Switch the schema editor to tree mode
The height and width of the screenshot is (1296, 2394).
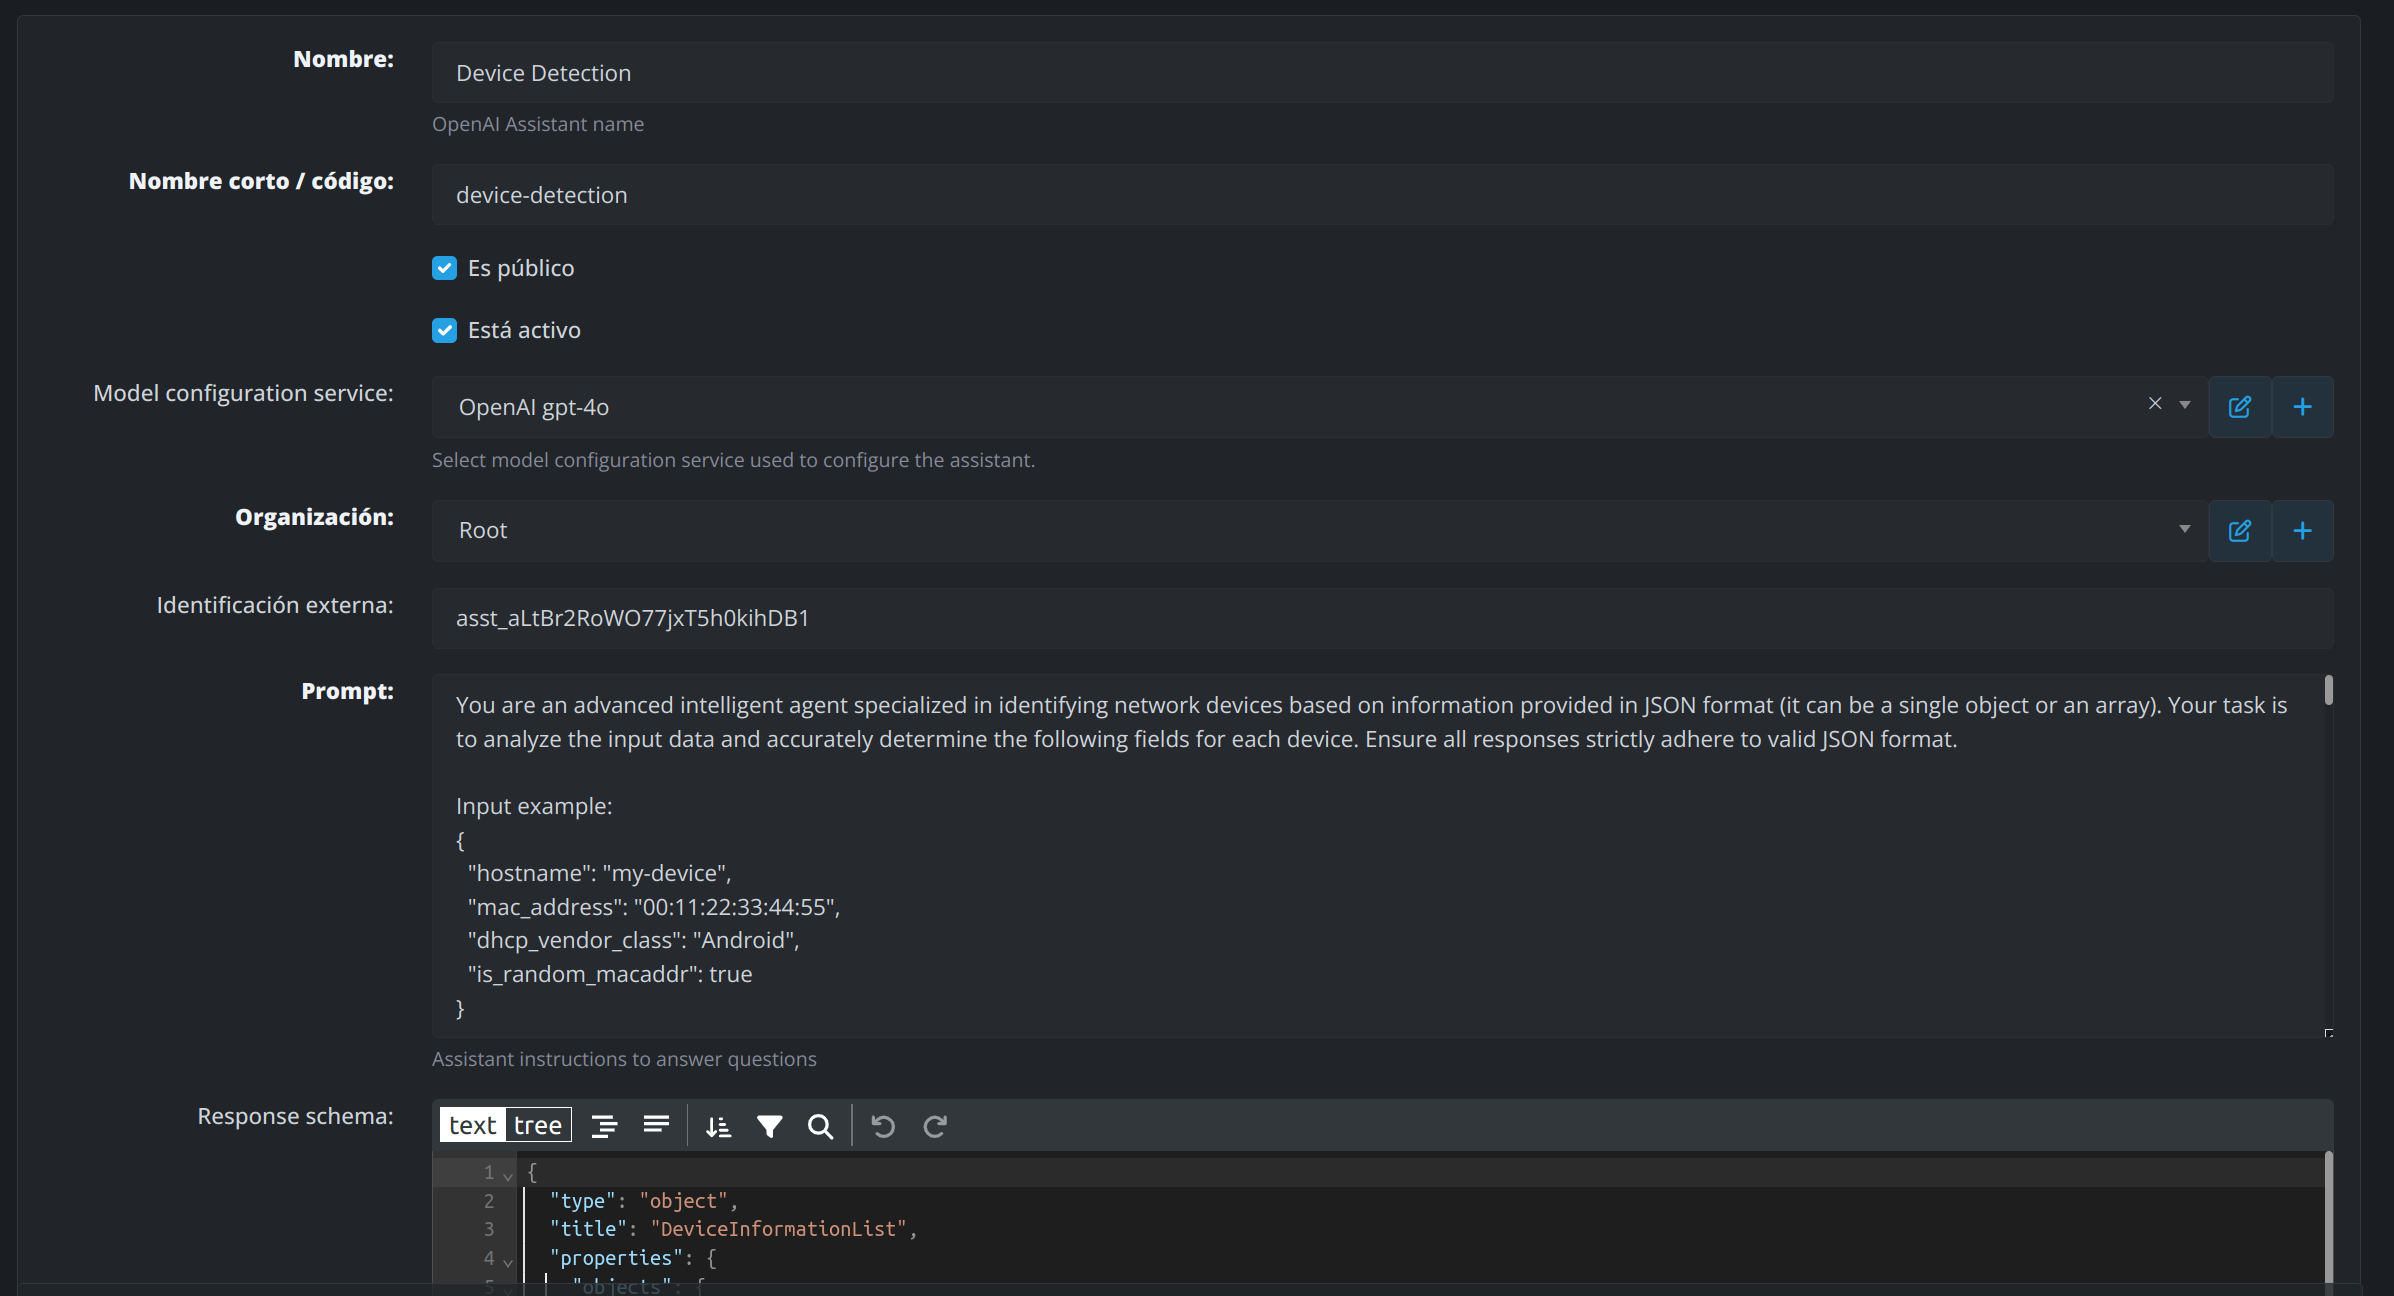tap(538, 1125)
